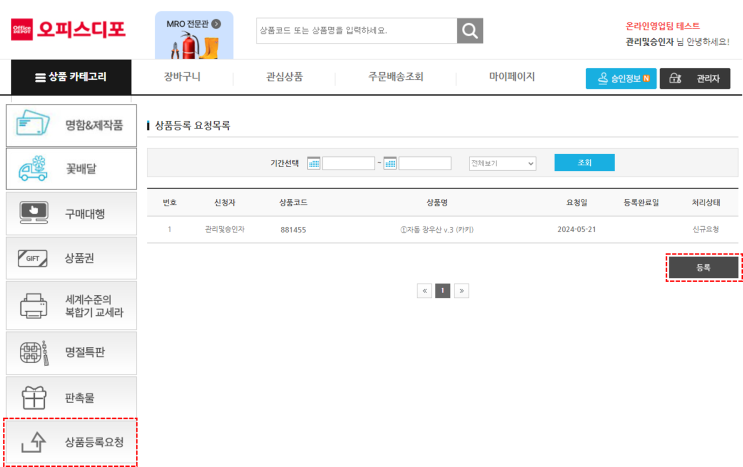
Task: Select 명함&제작품 category icon
Action: (x=33, y=123)
